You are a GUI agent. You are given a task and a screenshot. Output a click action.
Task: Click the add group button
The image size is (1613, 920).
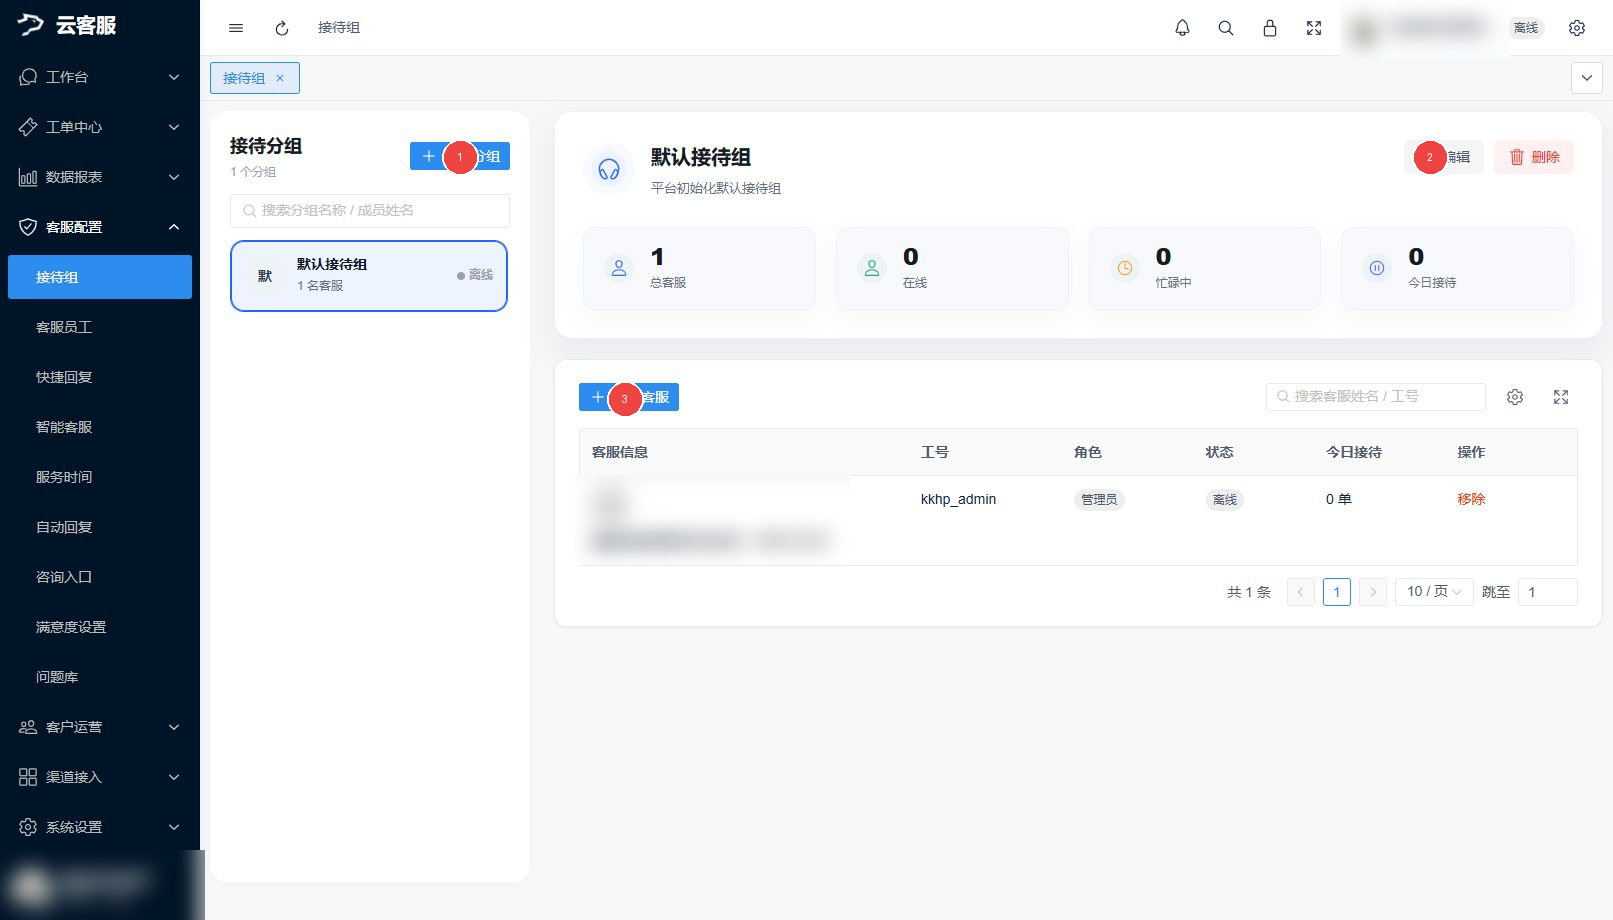tap(460, 156)
